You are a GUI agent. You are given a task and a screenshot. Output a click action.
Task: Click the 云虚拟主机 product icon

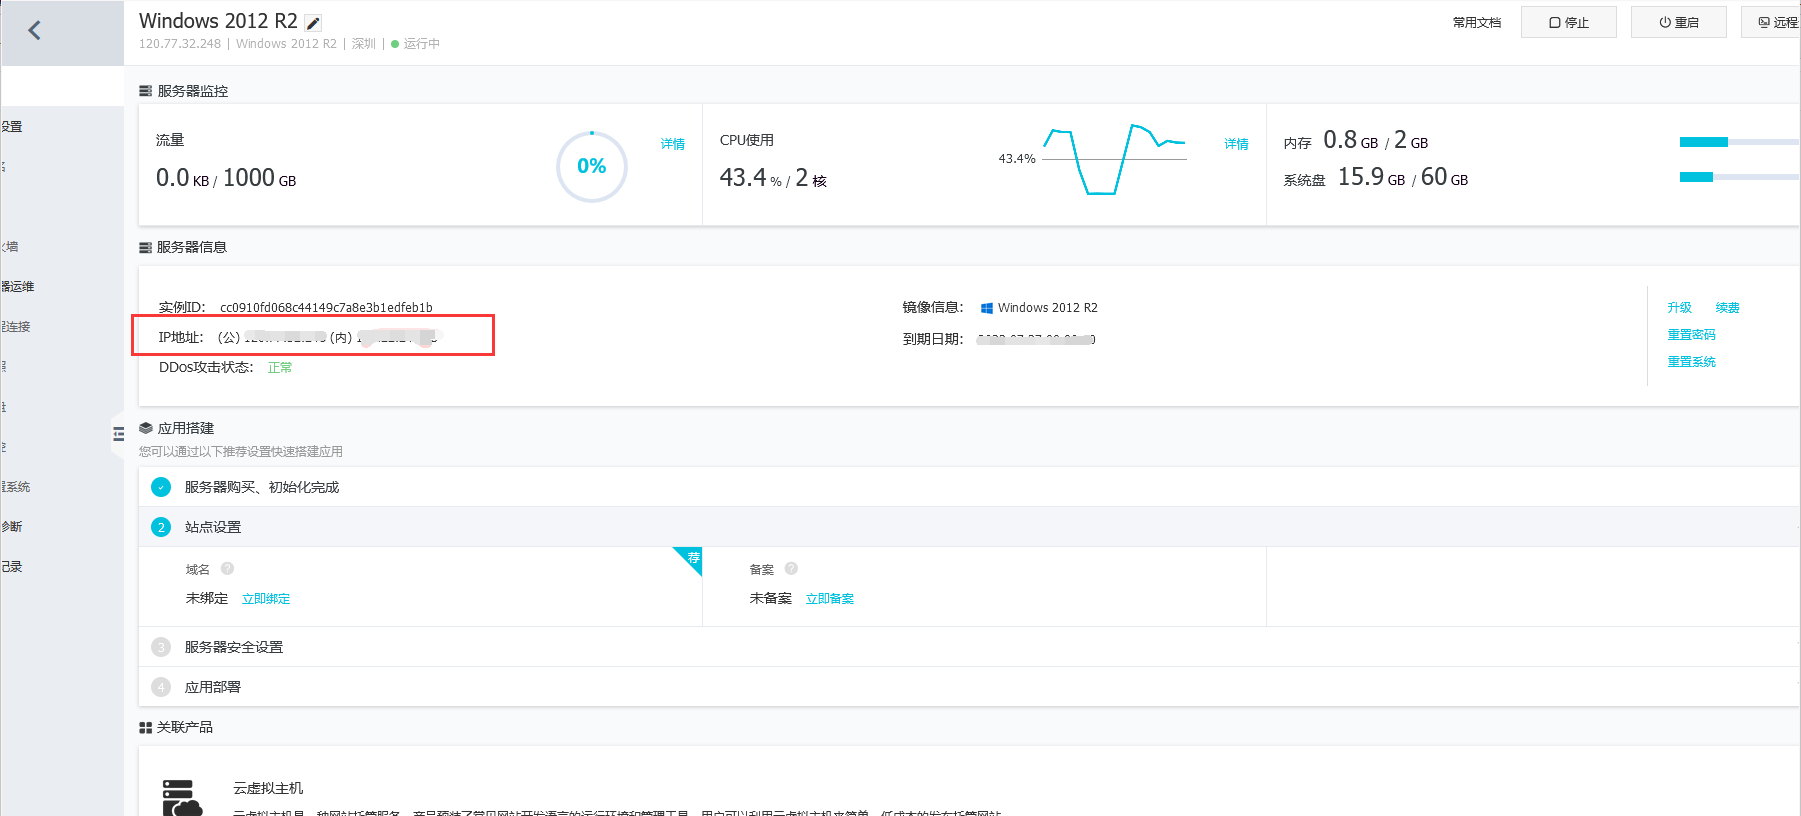point(182,799)
